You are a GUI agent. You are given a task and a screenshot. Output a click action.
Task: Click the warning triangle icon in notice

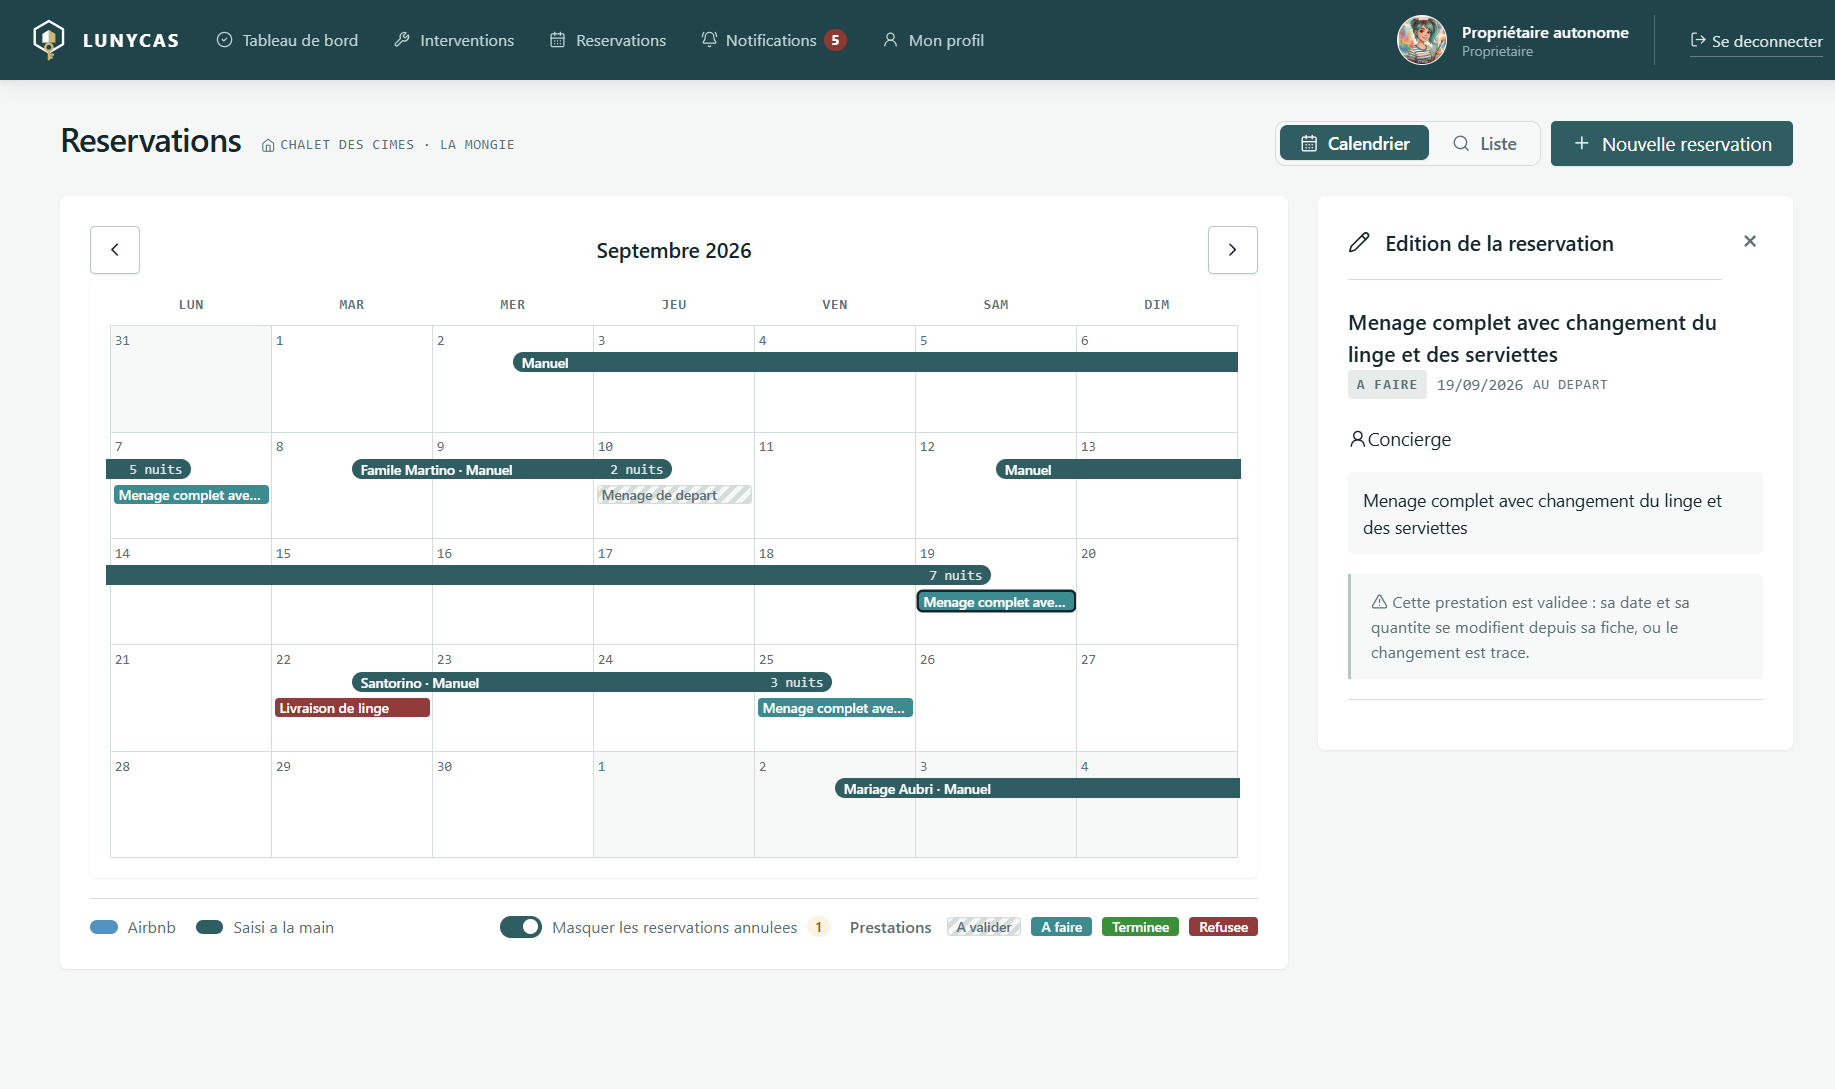[1379, 602]
